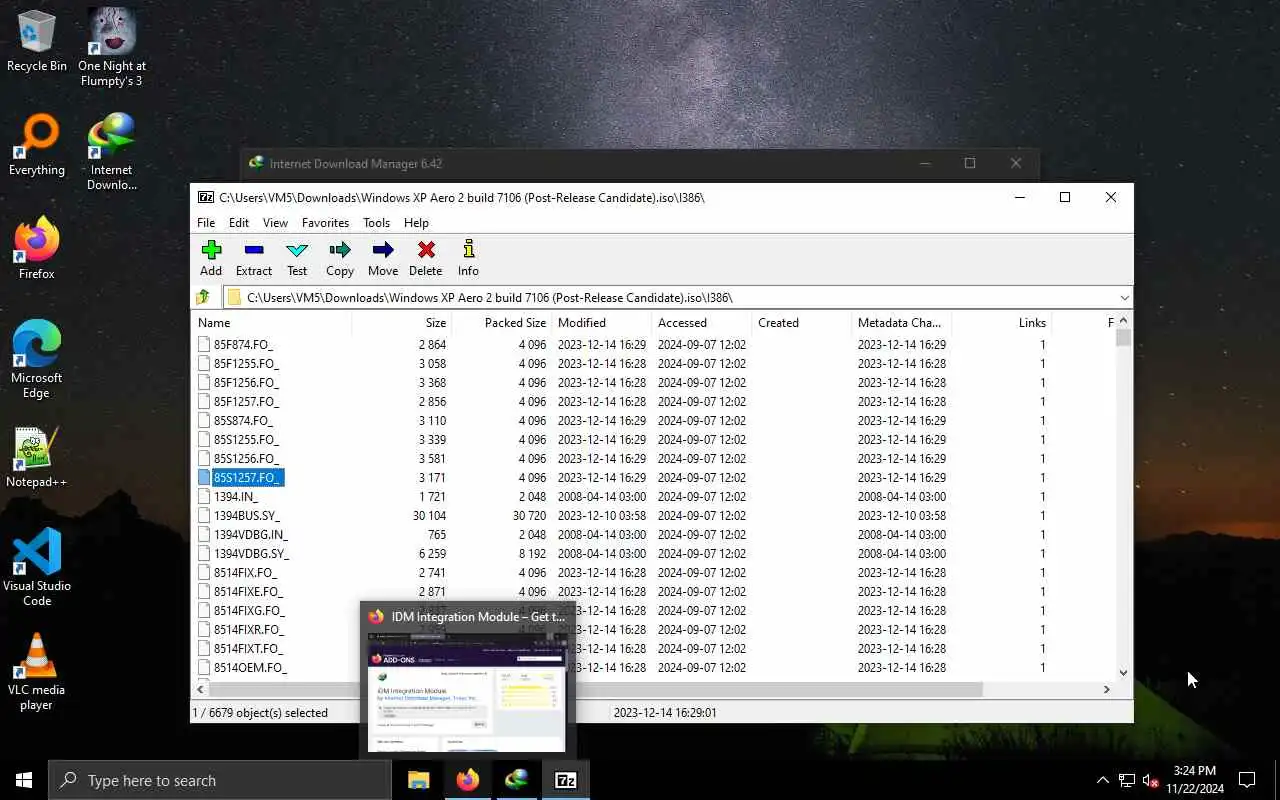
Task: Expand the address bar path dropdown
Action: (1124, 297)
